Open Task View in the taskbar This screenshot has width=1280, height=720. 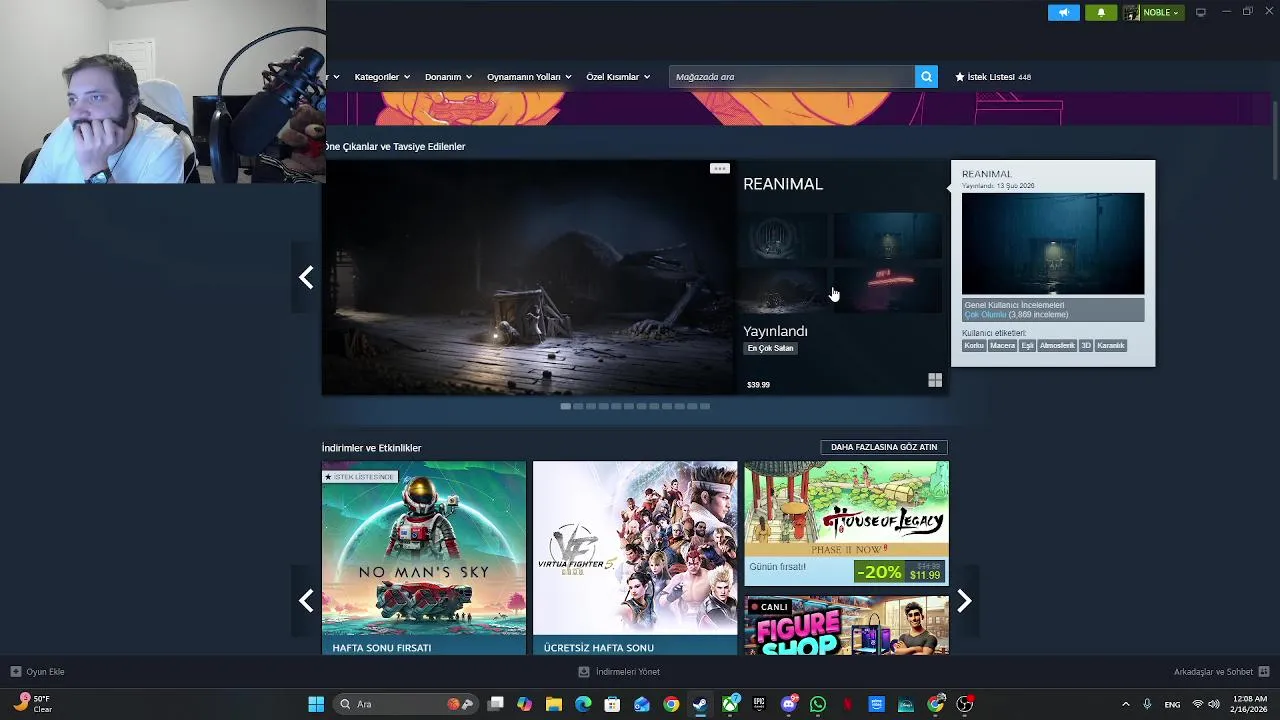coord(495,704)
